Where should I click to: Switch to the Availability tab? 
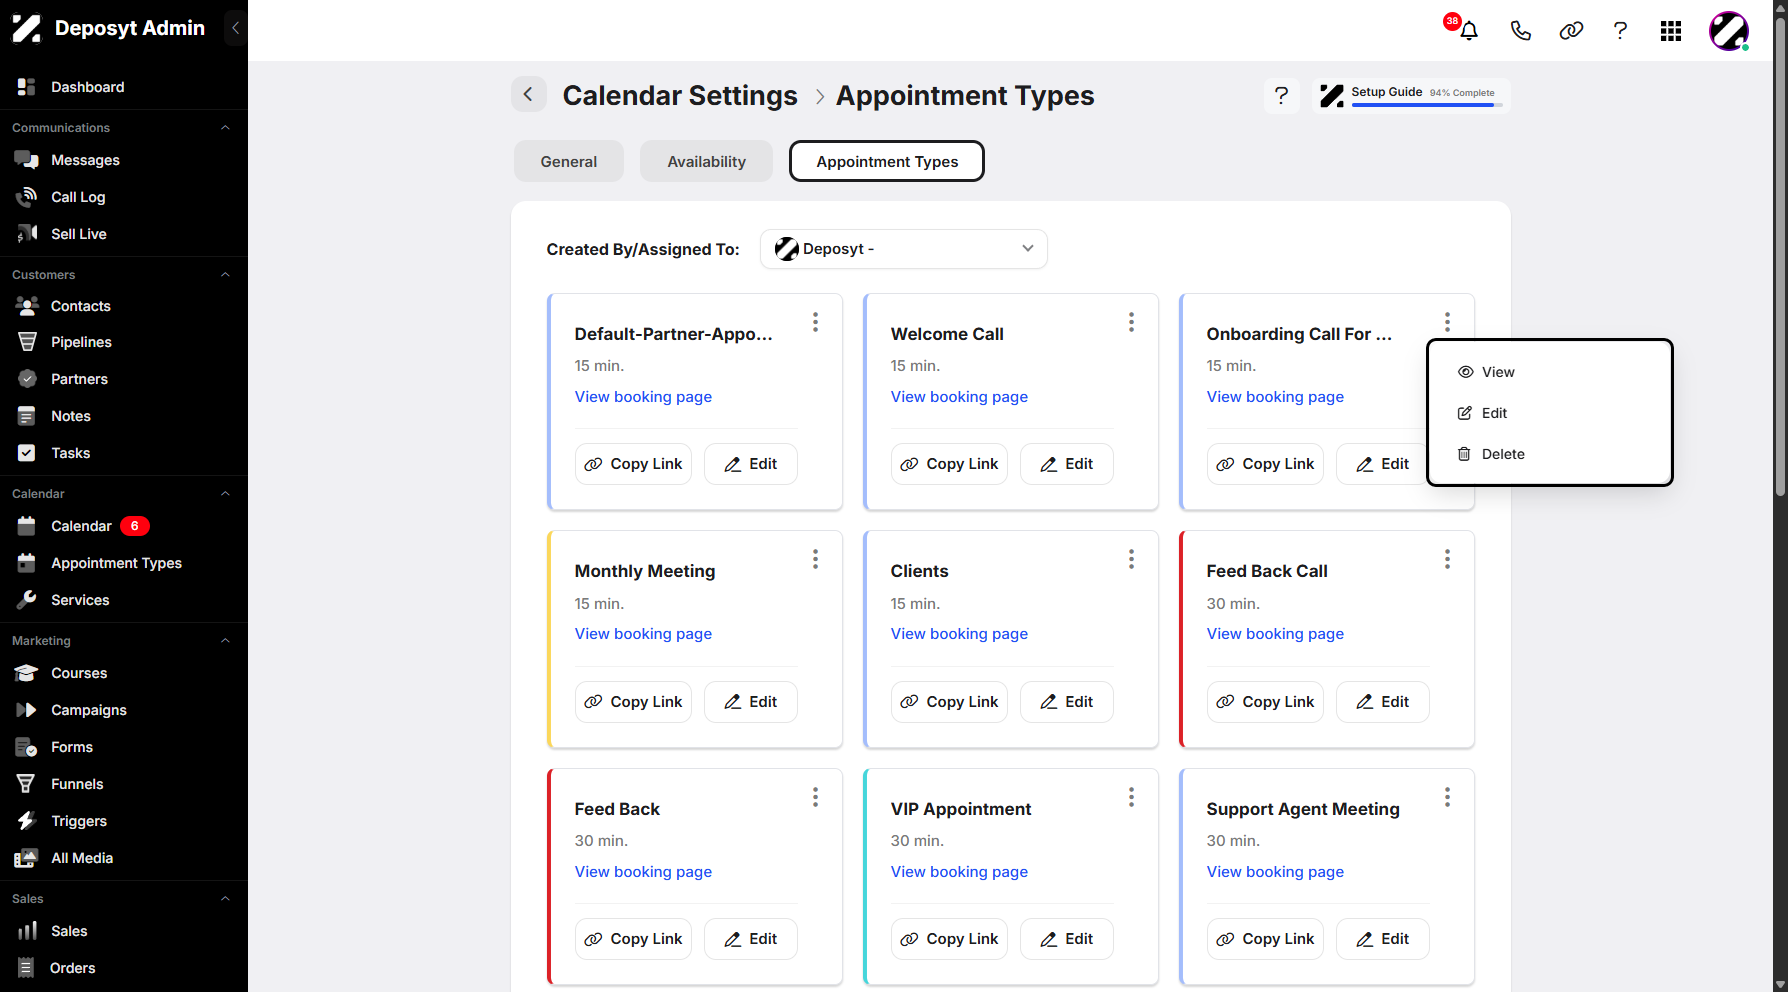coord(707,161)
